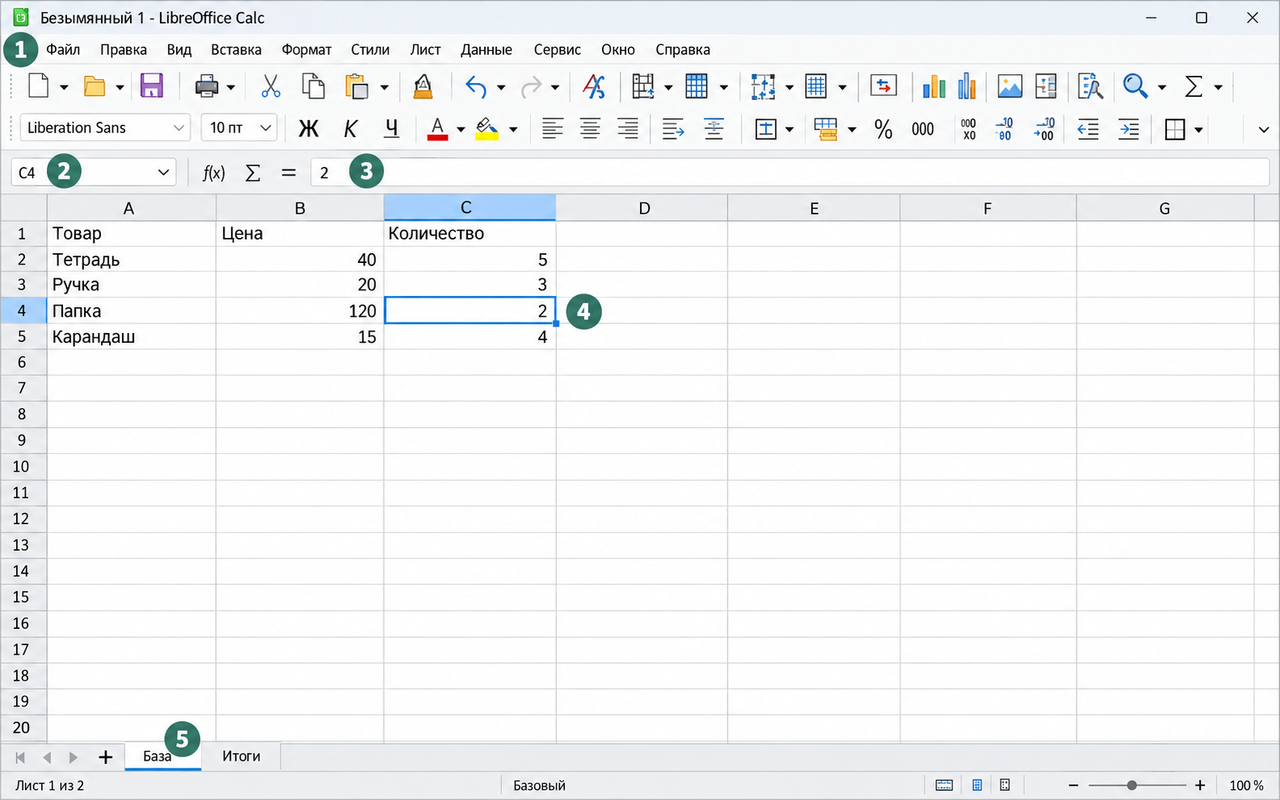This screenshot has height=800, width=1280.
Task: Switch to the Итоги sheet tab
Action: pyautogui.click(x=241, y=757)
